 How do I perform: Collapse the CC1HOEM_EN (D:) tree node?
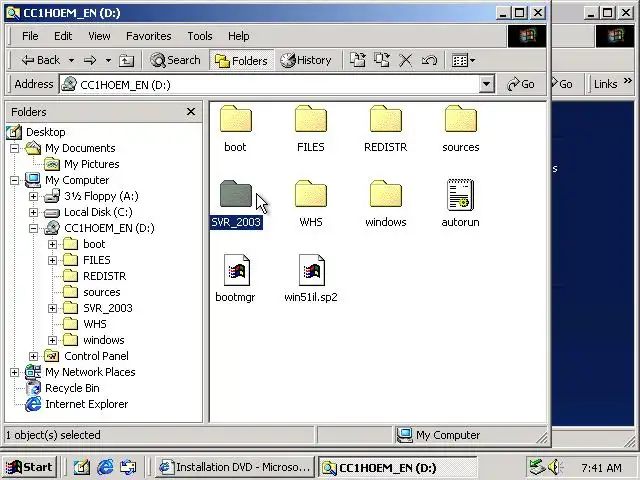tap(33, 228)
